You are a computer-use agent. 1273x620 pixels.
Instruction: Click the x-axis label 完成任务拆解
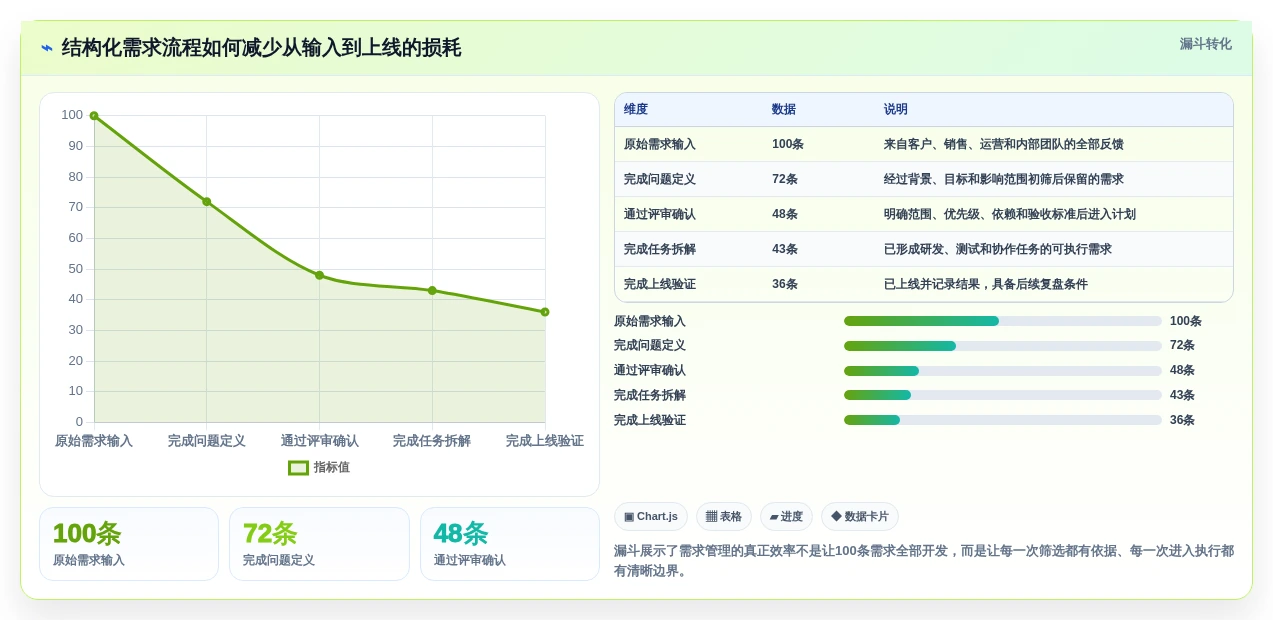[x=432, y=441]
